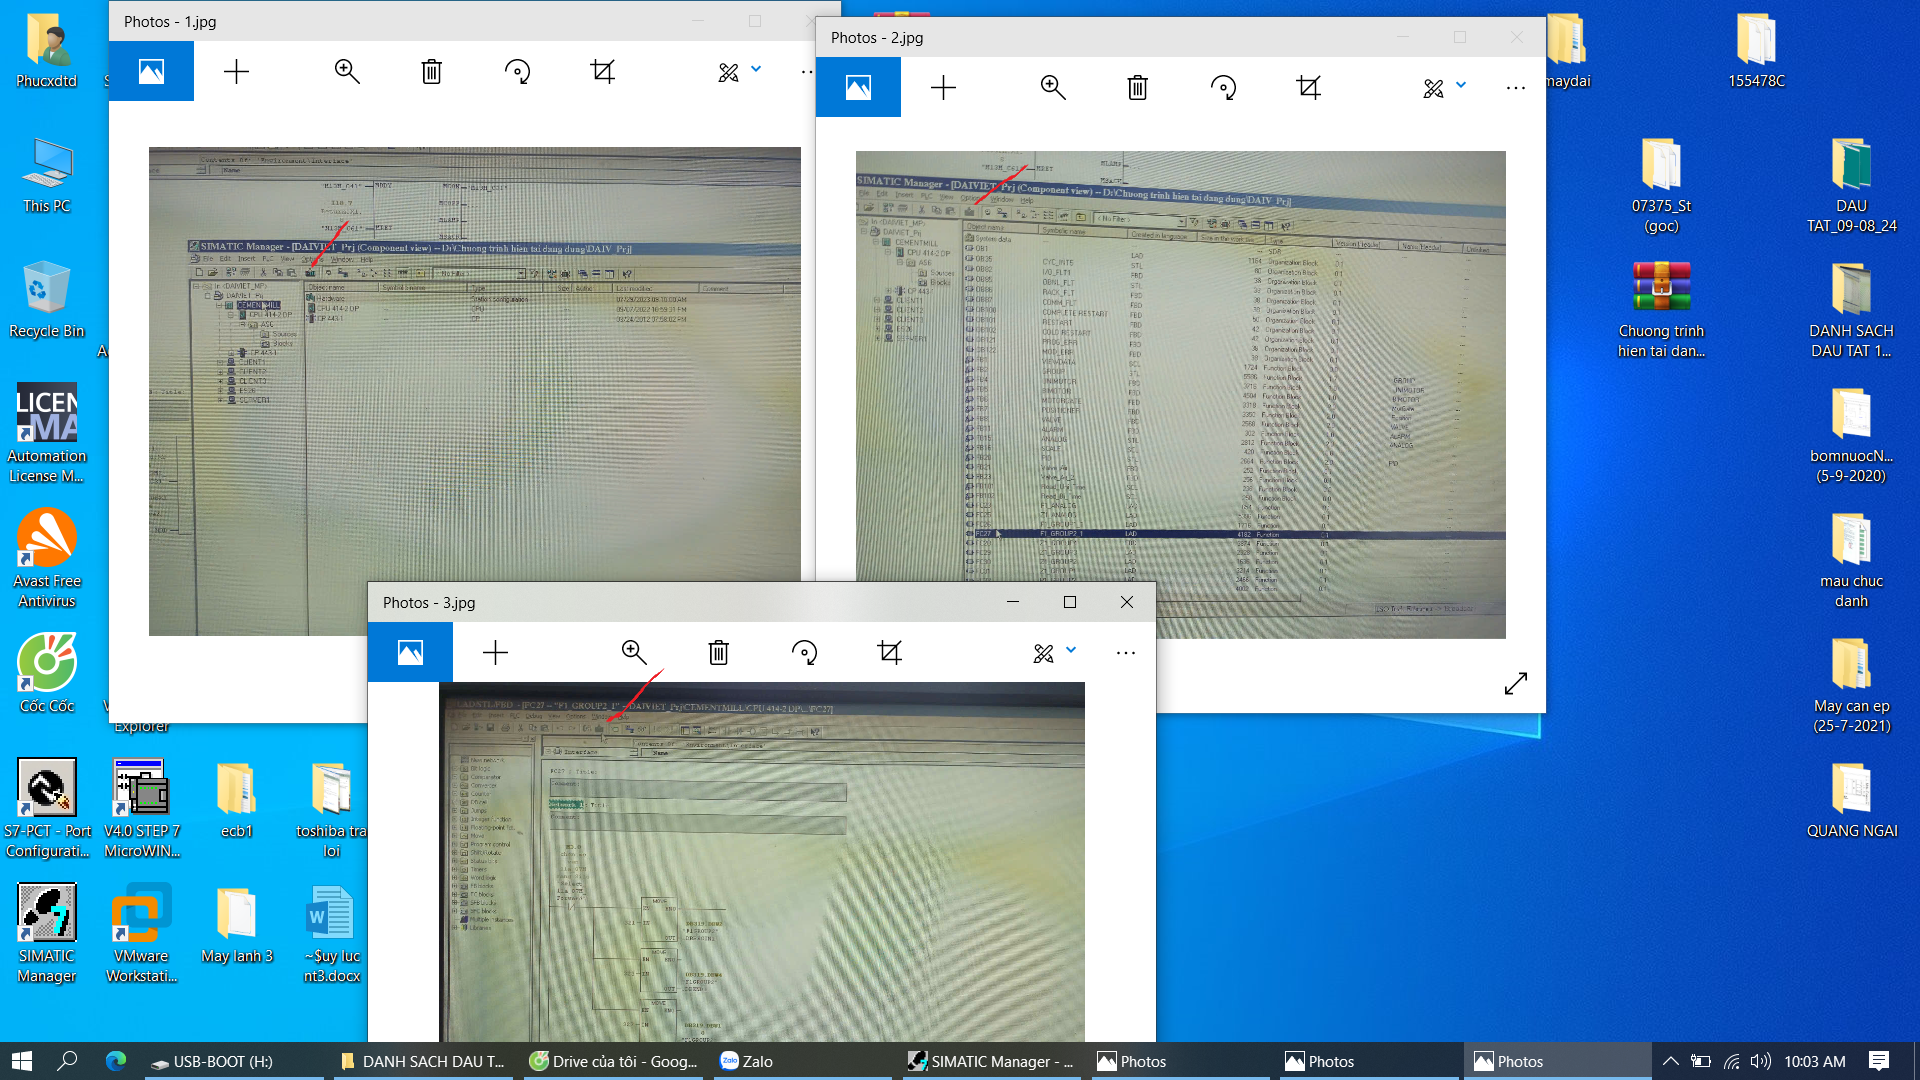This screenshot has height=1080, width=1920.
Task: Click the zoom magnifier in 1.jpg window
Action: [347, 72]
